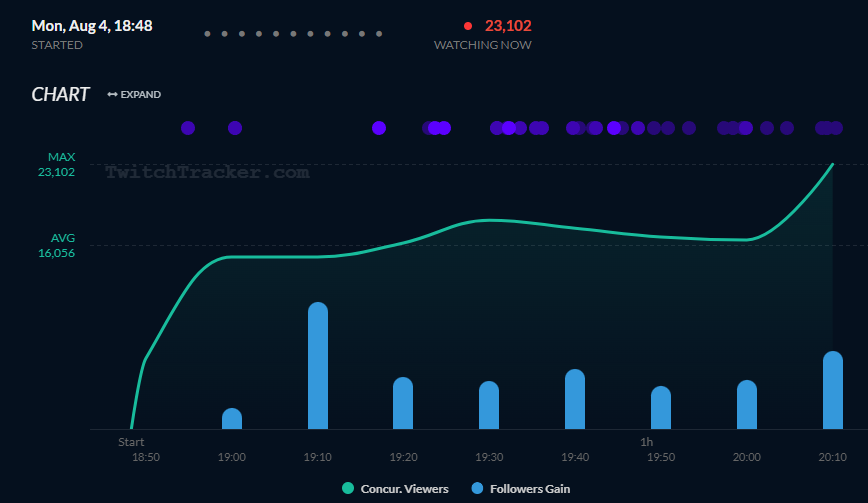Click the MAX 23,102 axis label
This screenshot has width=868, height=503.
tap(56, 164)
